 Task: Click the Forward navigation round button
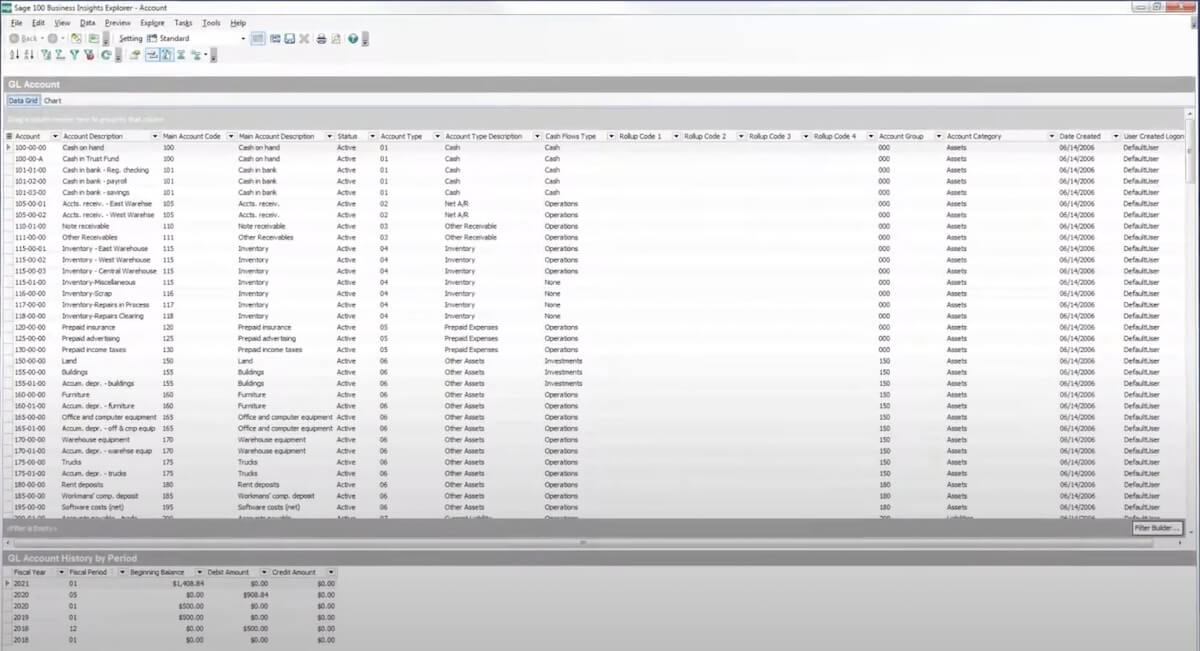52,38
